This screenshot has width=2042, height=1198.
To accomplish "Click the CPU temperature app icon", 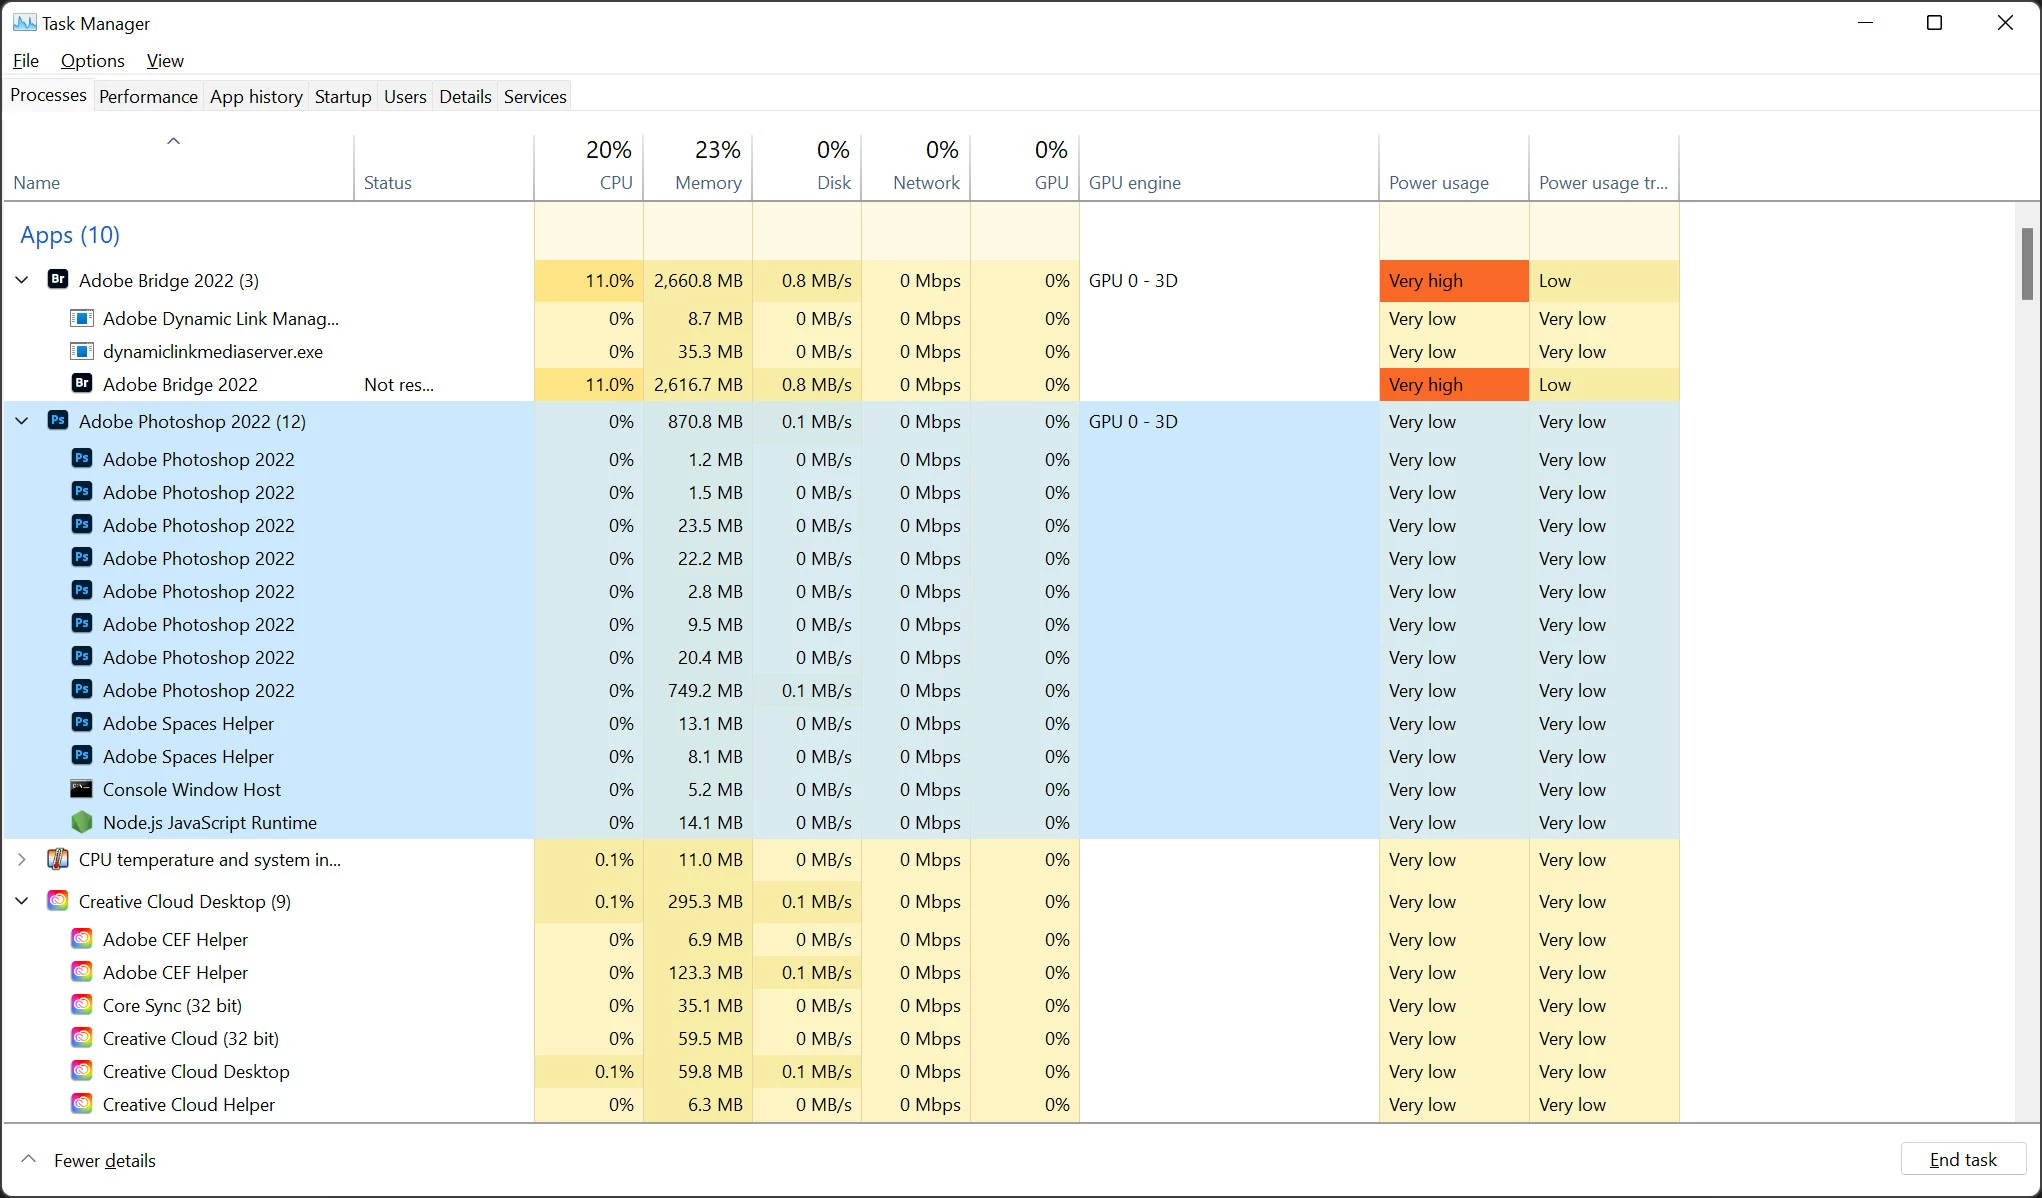I will pyautogui.click(x=58, y=859).
